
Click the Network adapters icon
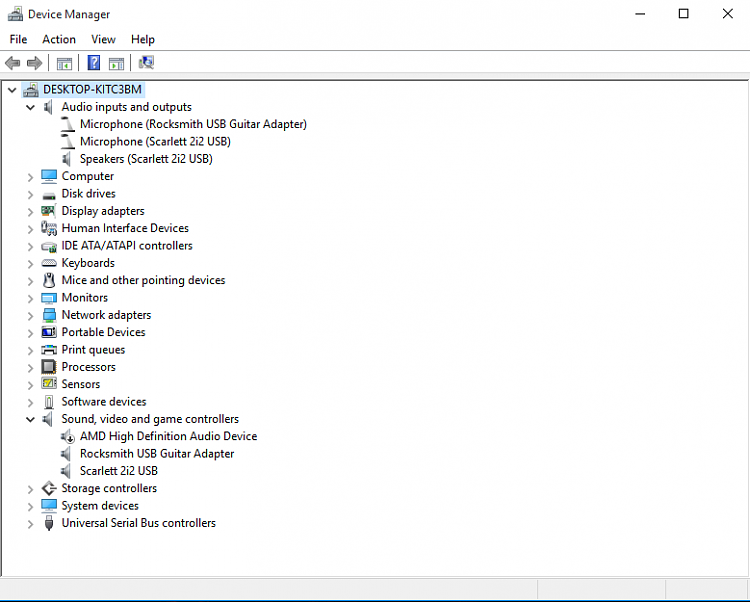click(49, 315)
